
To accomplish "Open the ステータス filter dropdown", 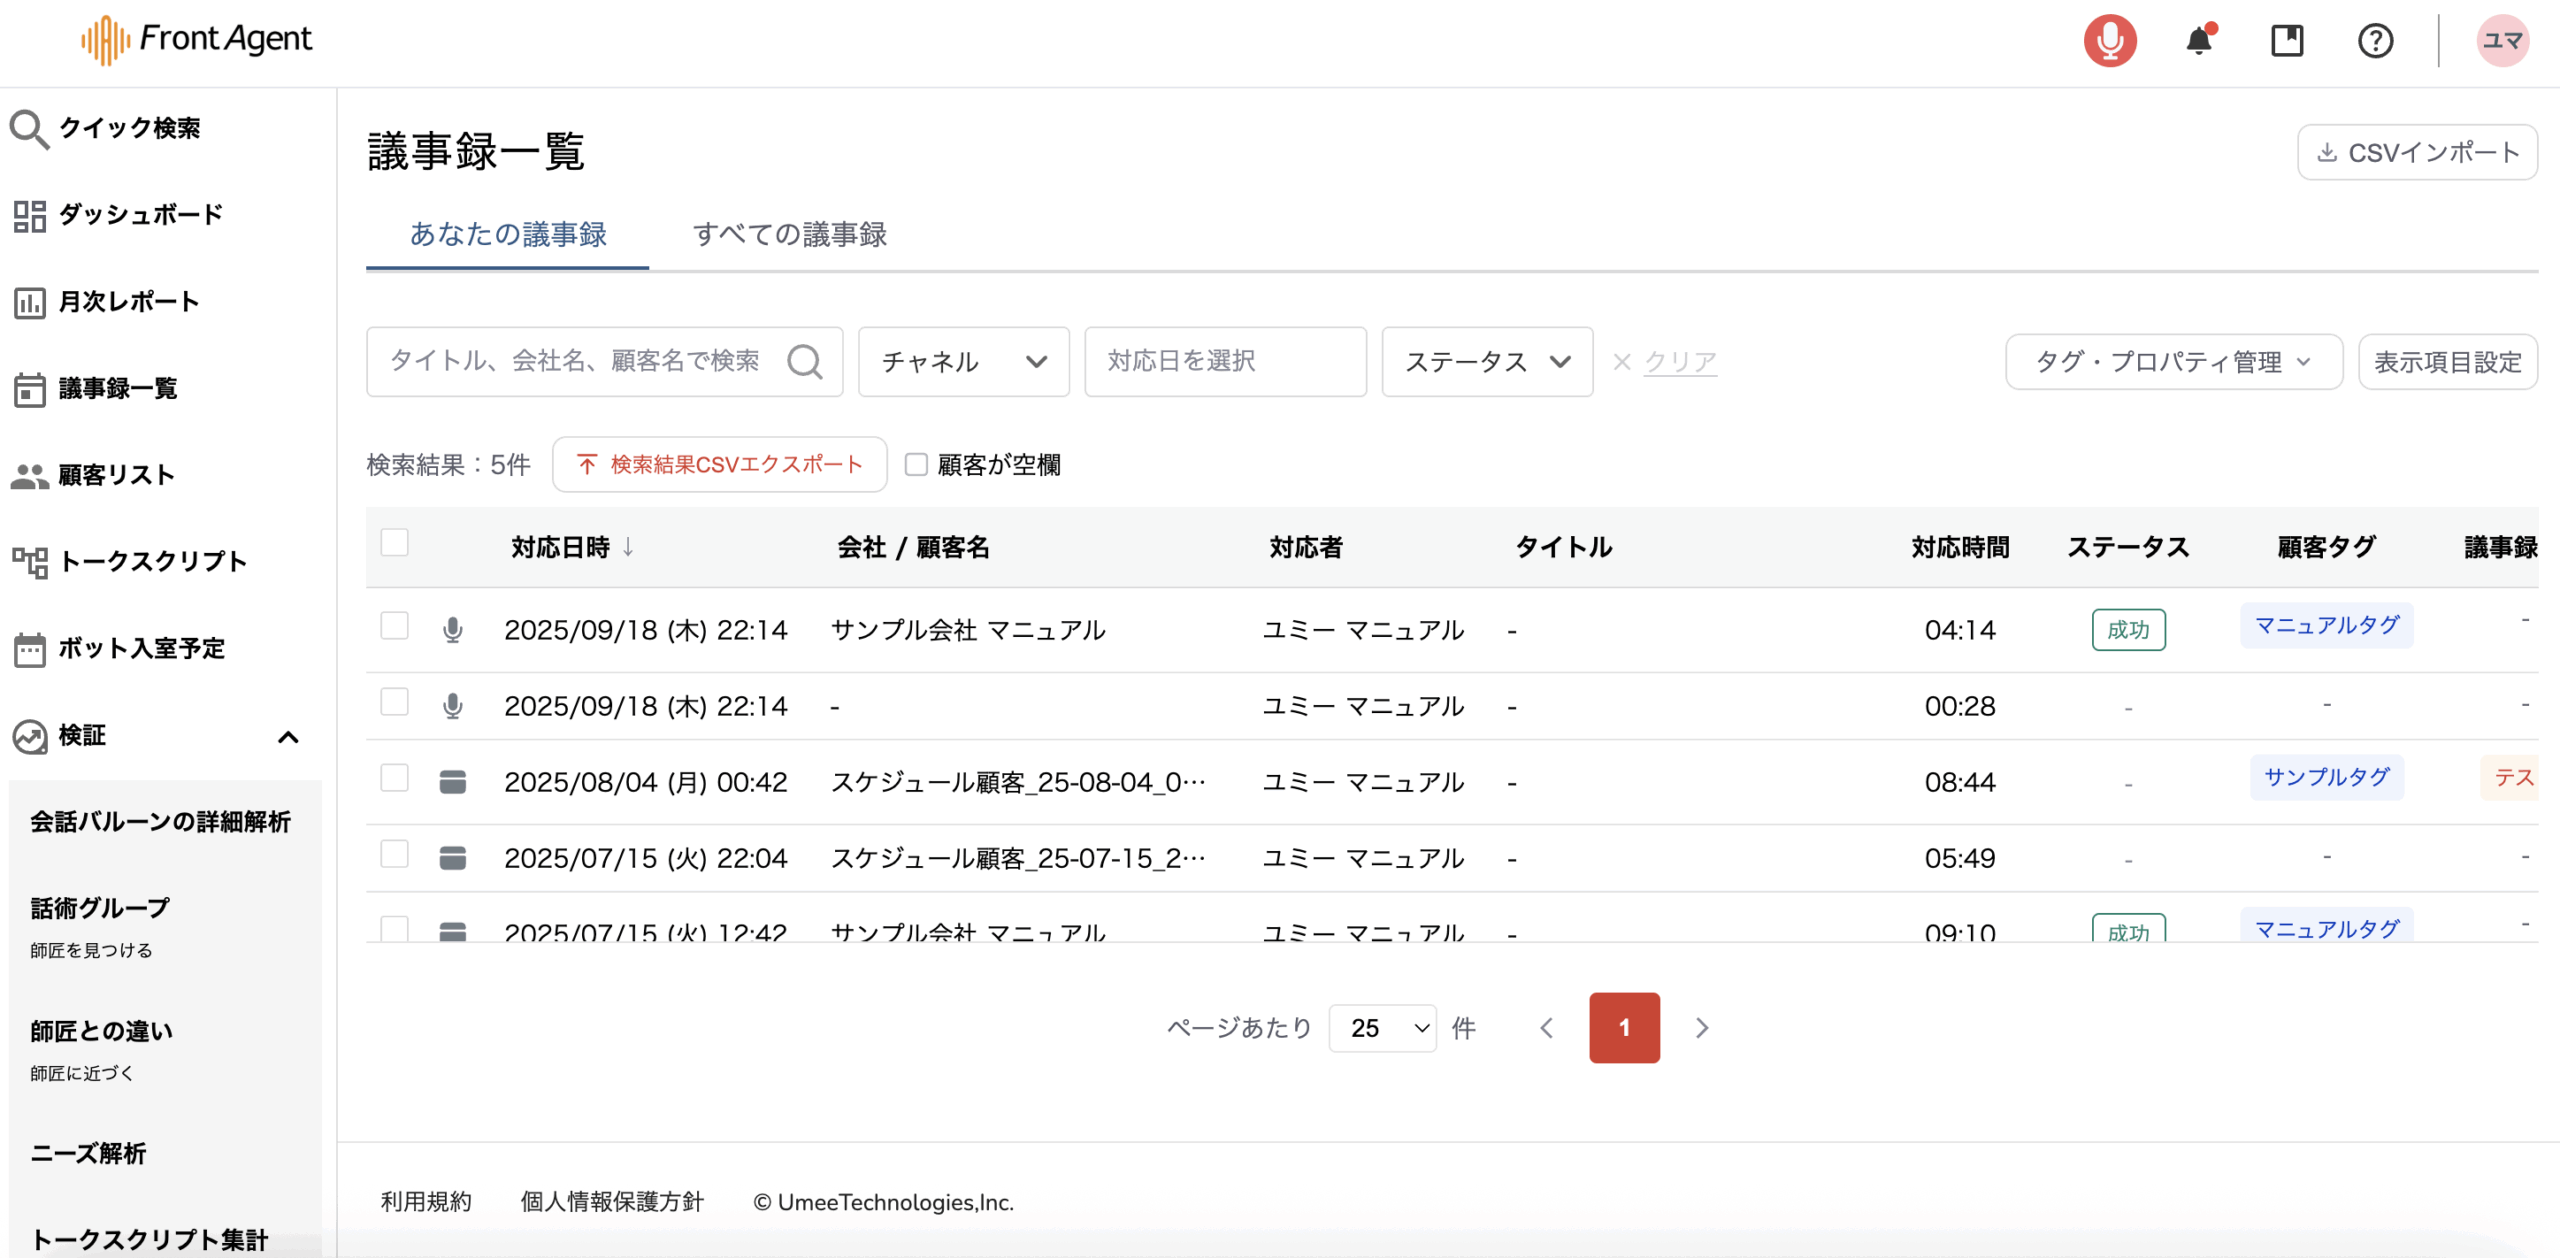I will point(1486,362).
